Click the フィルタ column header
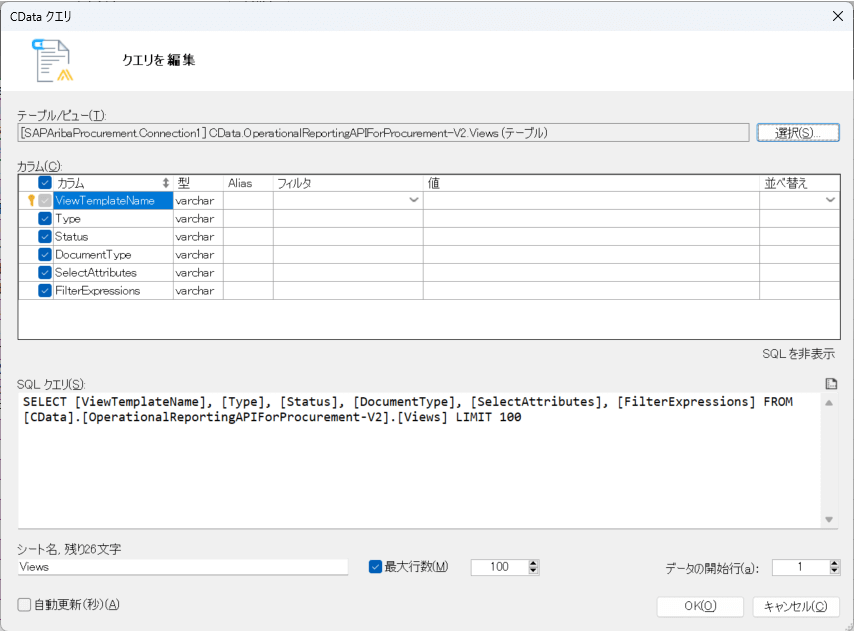The height and width of the screenshot is (631, 854). [x=348, y=183]
